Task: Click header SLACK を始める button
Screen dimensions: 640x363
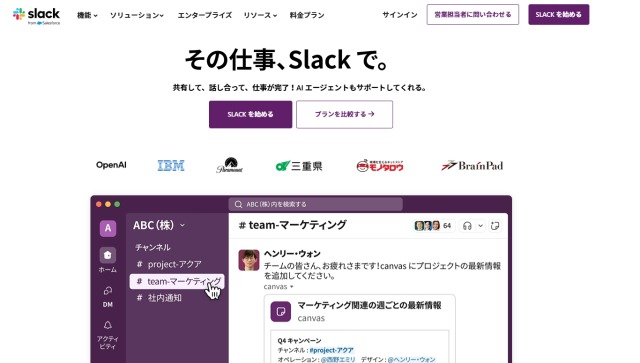Action: tap(558, 15)
